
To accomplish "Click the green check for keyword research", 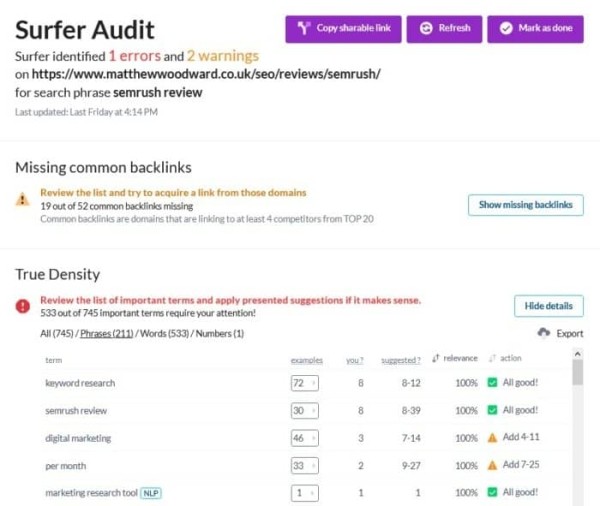I will coord(492,383).
